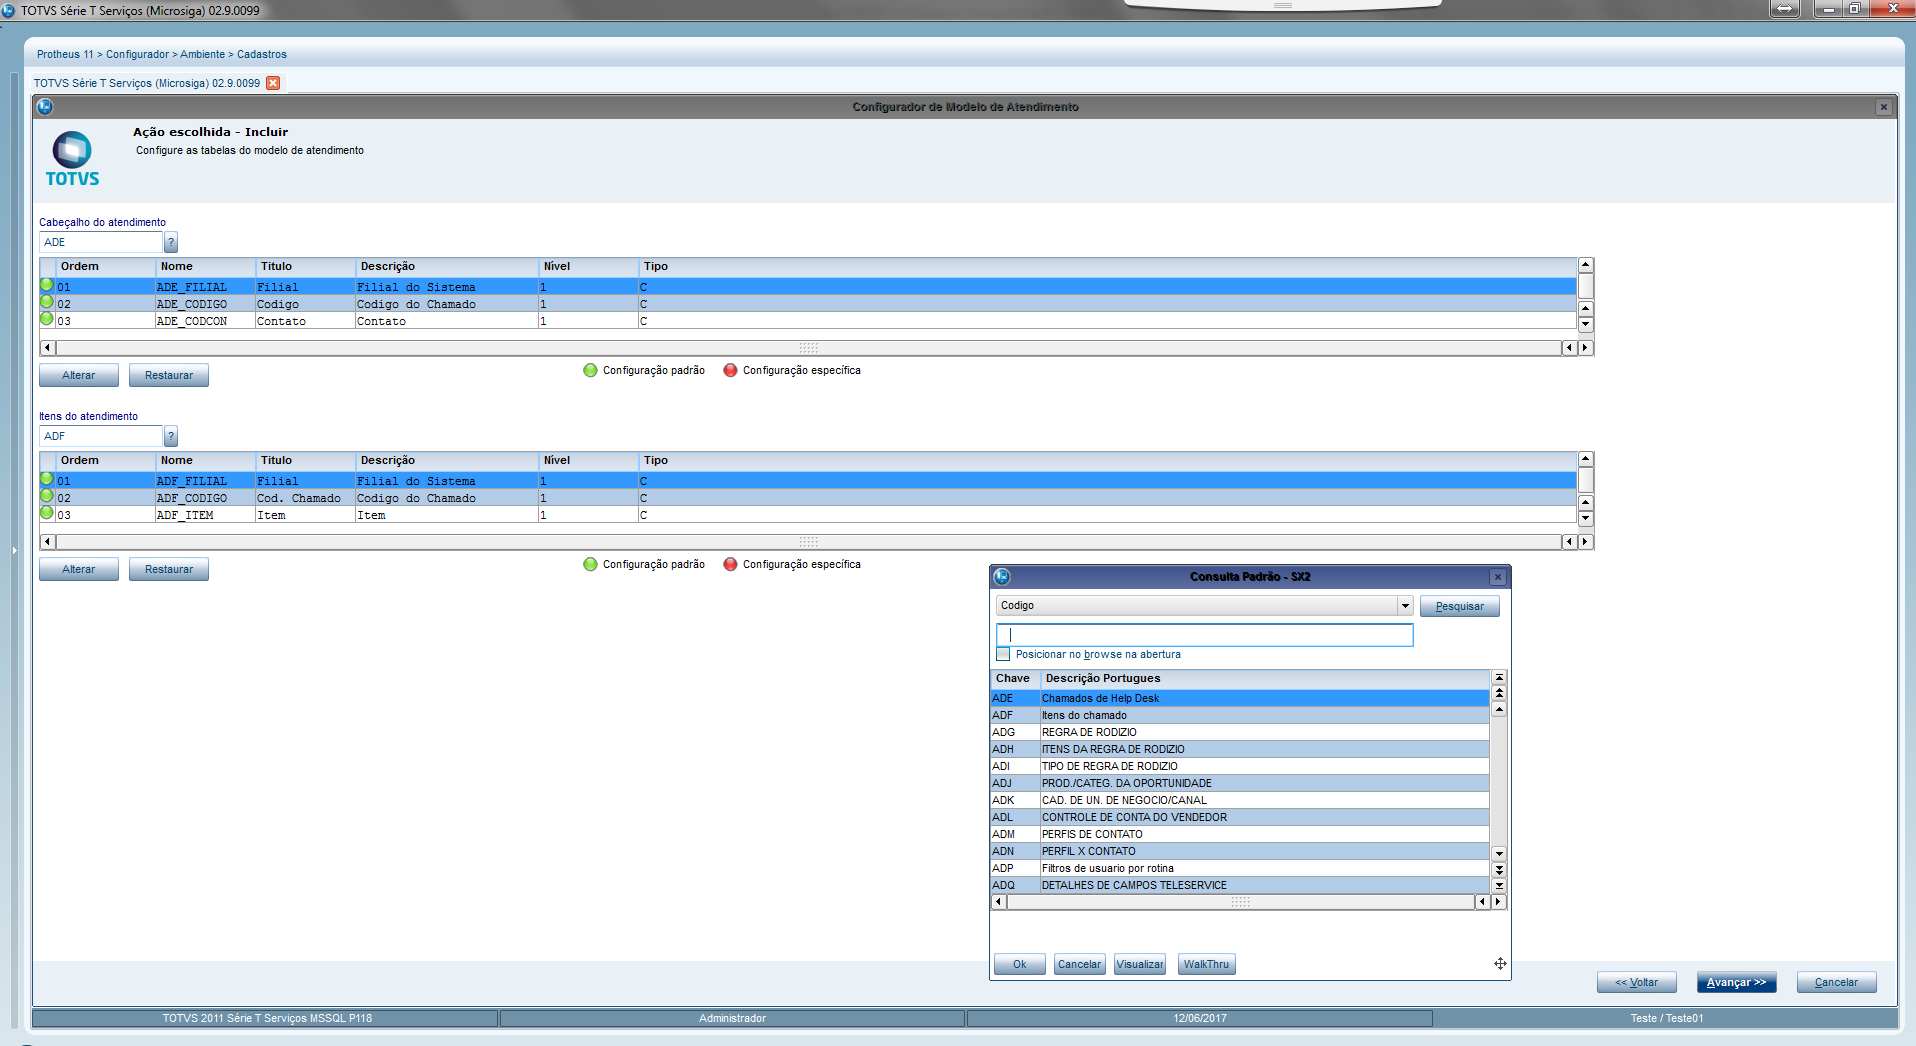Select ADN PERFIL X CONTATO row
The width and height of the screenshot is (1916, 1046).
point(1240,851)
